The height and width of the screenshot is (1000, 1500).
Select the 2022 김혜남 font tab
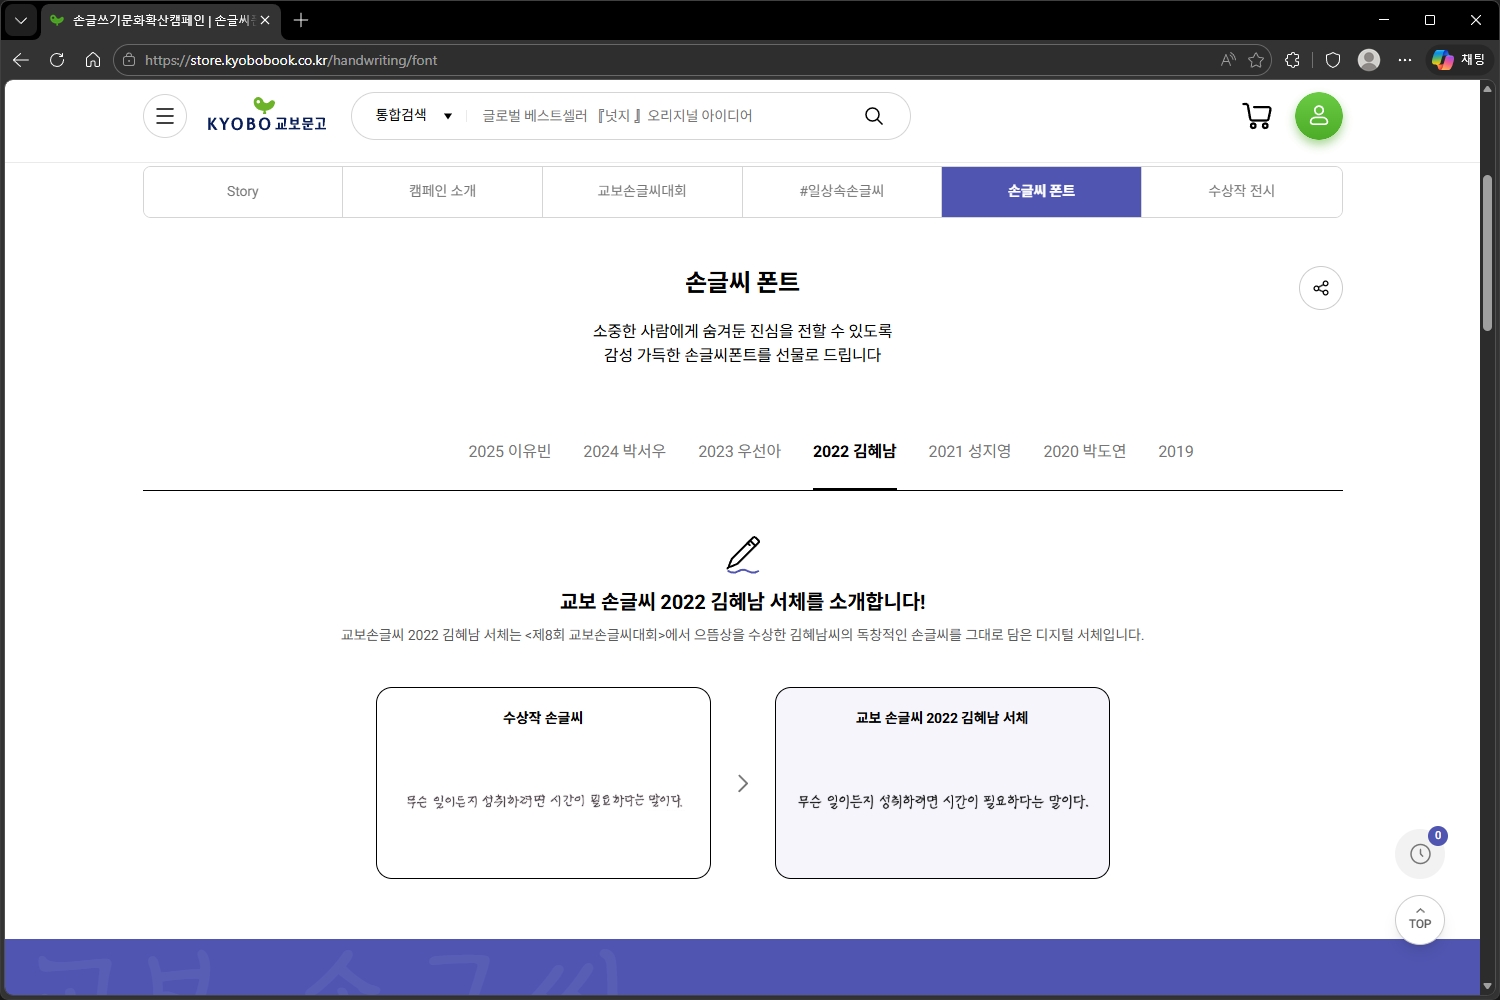pos(855,452)
